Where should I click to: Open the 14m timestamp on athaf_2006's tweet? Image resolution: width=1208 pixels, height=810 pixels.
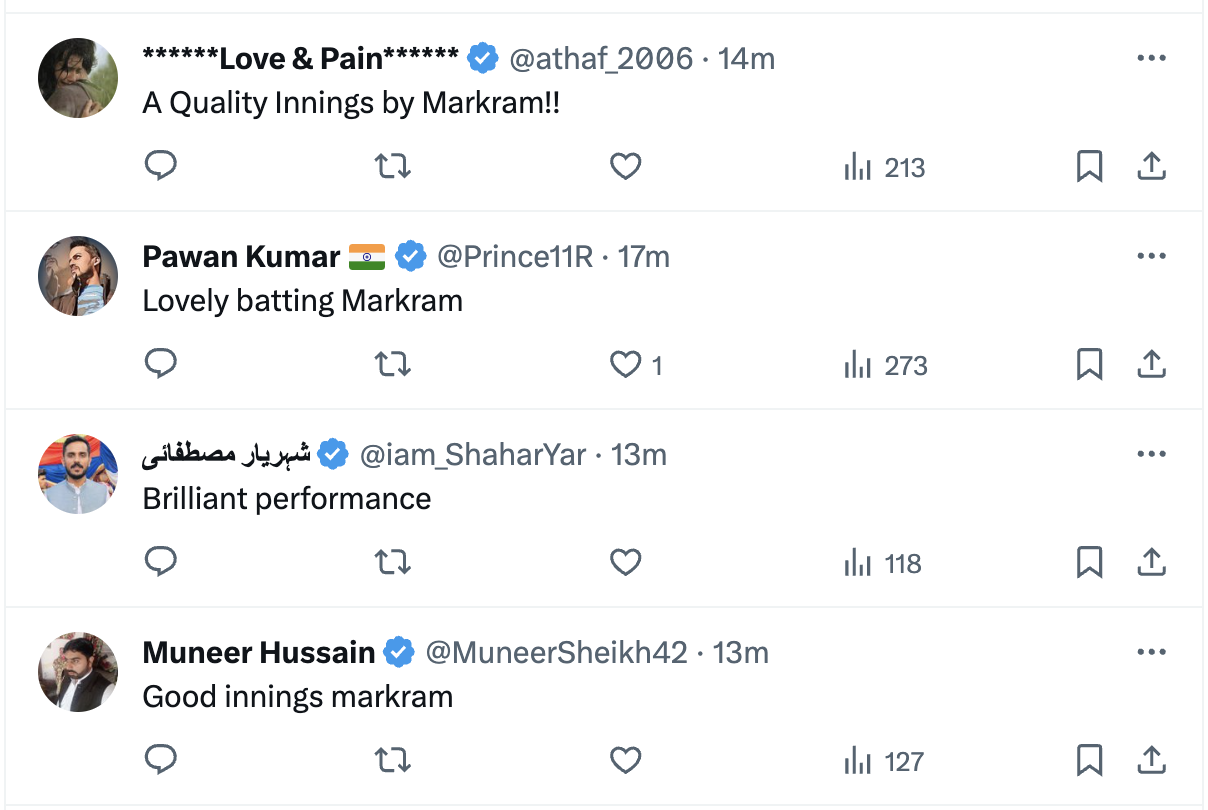[746, 59]
